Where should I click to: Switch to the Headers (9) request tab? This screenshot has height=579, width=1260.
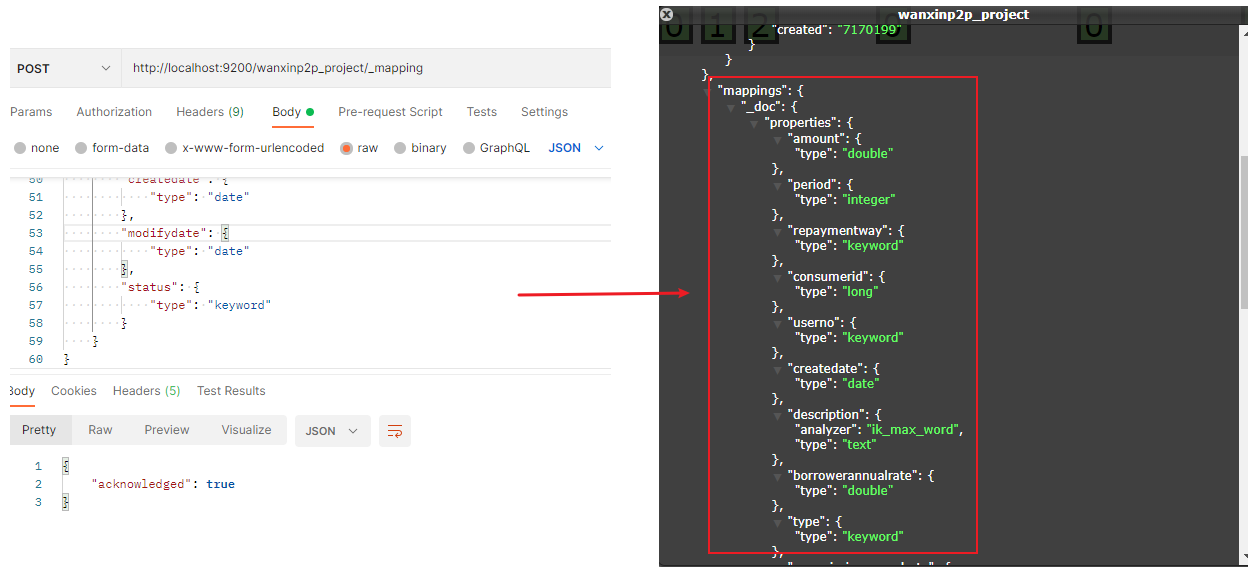click(x=210, y=112)
